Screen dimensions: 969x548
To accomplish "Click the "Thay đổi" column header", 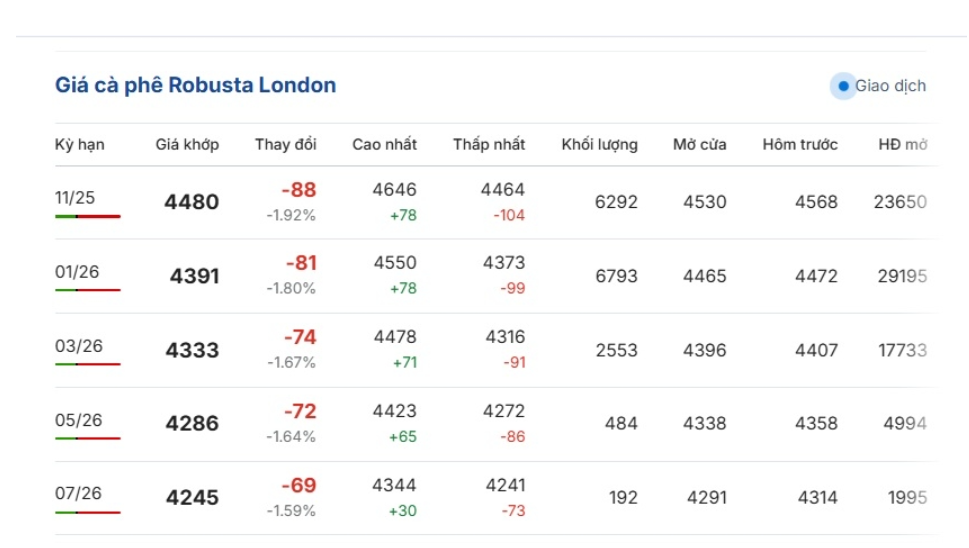I will 286,145.
